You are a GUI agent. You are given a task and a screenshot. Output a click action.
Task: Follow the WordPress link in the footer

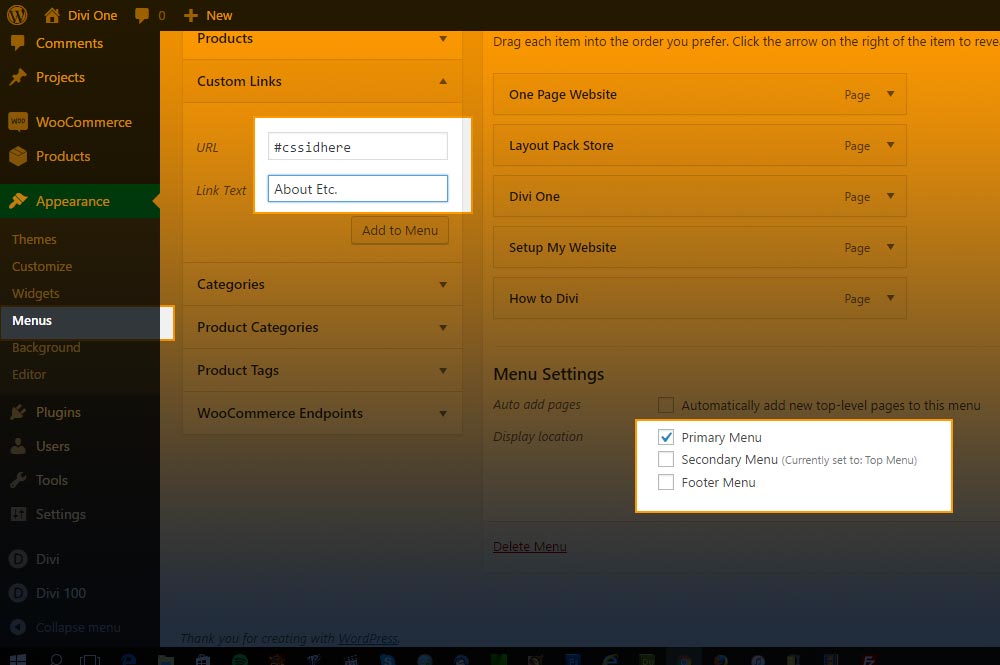click(367, 638)
